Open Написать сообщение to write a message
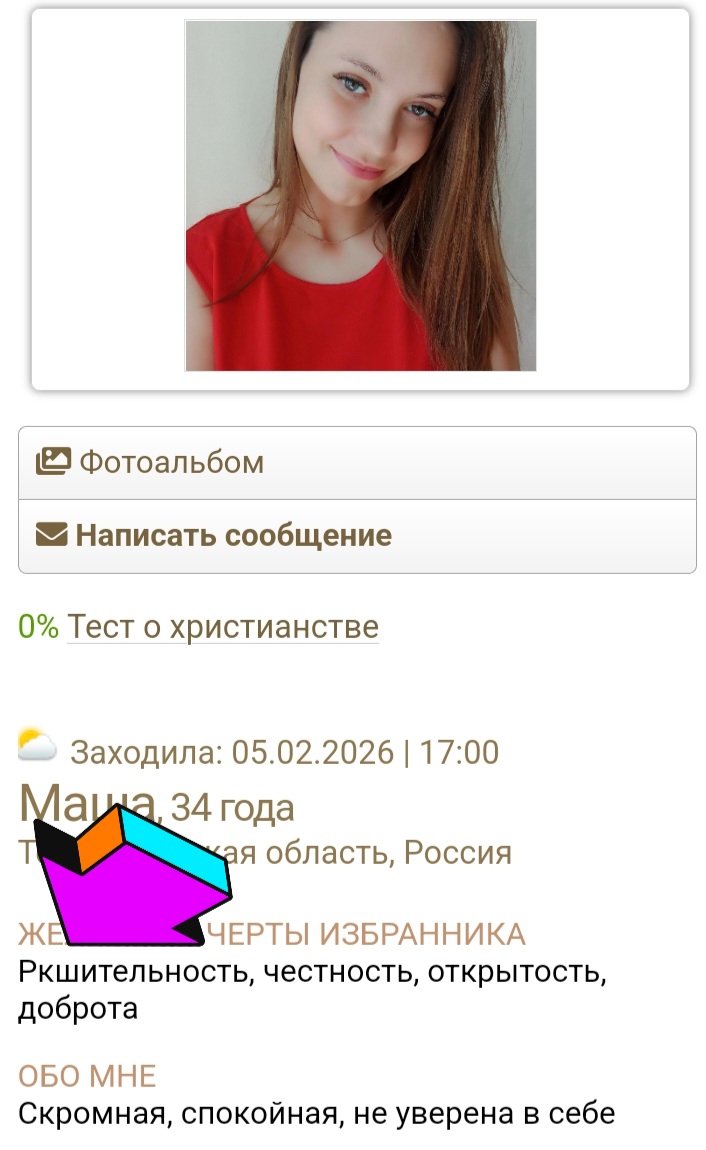Screen dimensions: 706x1150 (357, 536)
